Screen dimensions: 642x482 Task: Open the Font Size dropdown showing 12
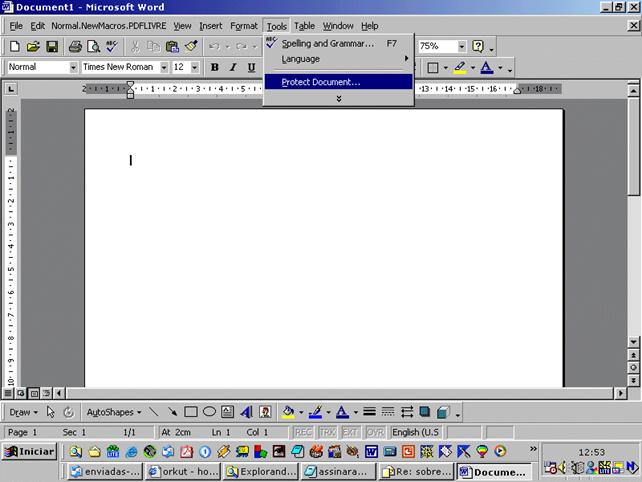pos(195,67)
